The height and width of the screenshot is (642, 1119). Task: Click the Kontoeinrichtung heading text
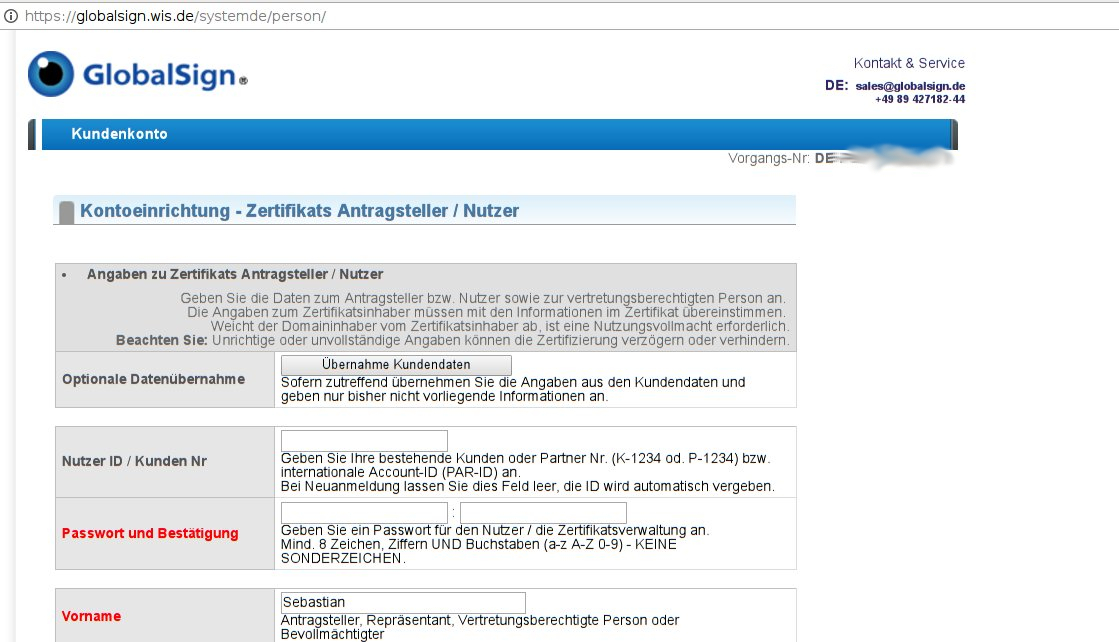(299, 211)
